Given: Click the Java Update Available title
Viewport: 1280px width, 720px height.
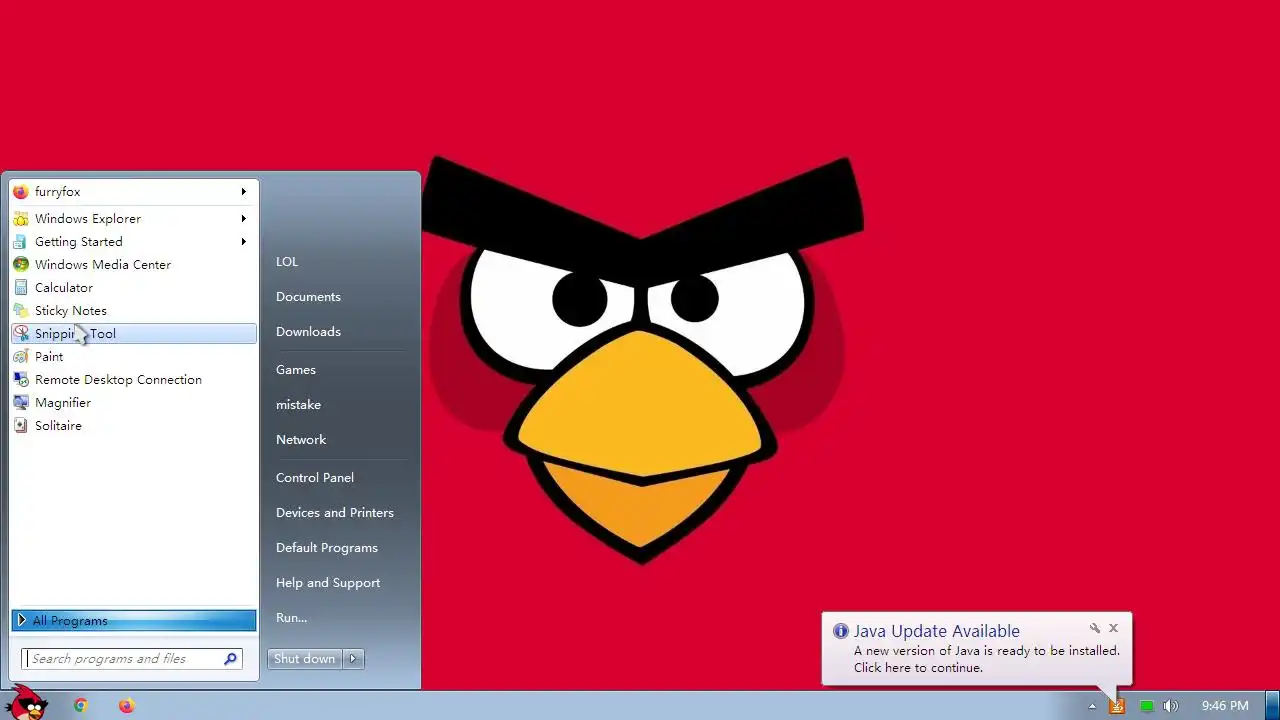Looking at the screenshot, I should (x=936, y=631).
